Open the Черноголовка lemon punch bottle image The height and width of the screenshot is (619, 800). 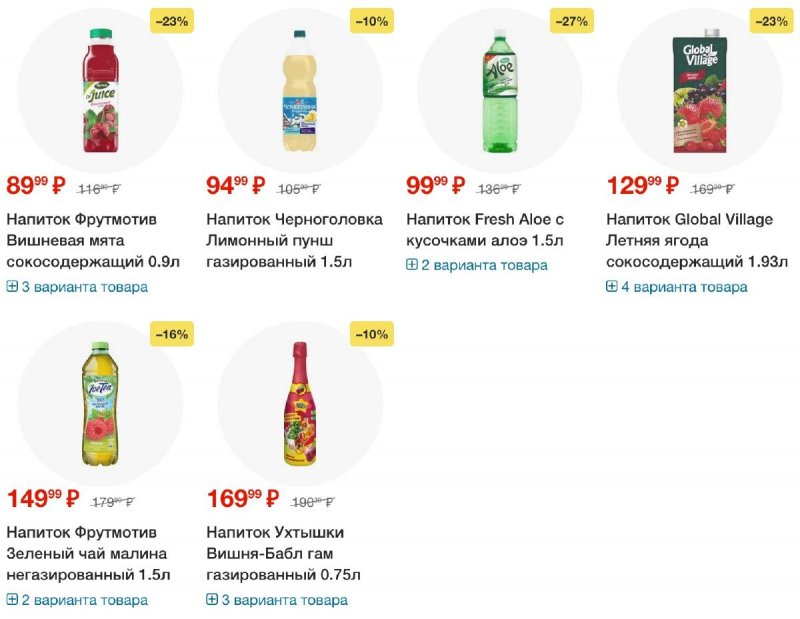point(300,91)
